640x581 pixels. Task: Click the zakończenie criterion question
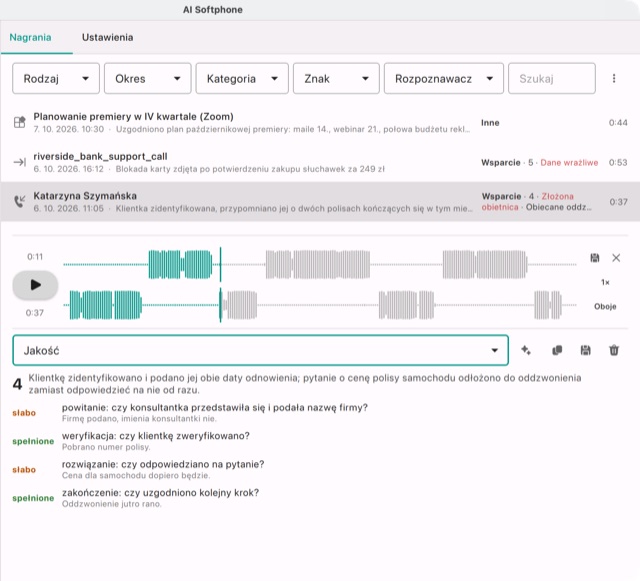pos(160,493)
